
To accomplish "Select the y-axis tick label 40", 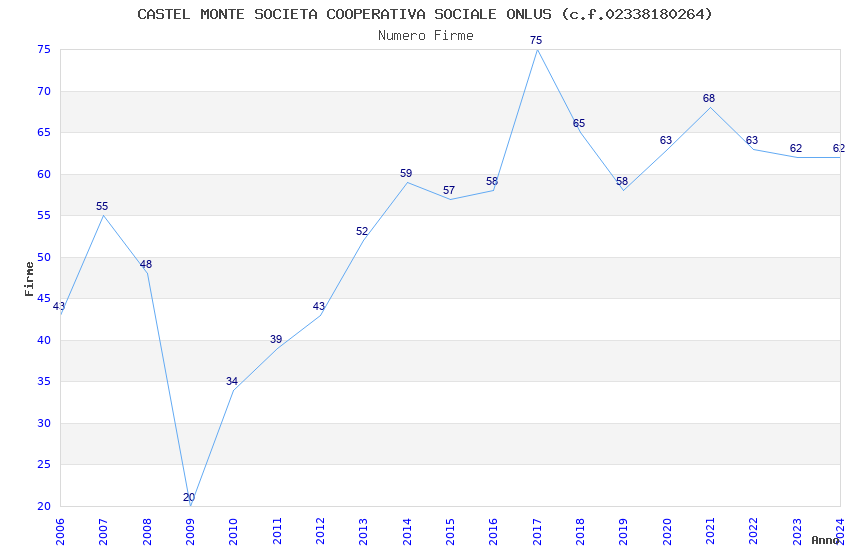I will tap(44, 340).
